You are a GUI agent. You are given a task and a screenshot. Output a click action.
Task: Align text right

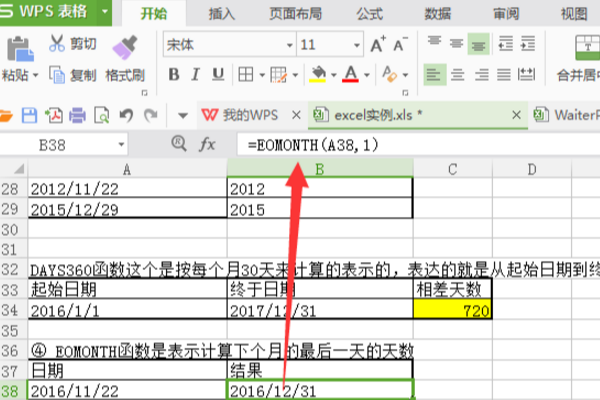pos(481,74)
